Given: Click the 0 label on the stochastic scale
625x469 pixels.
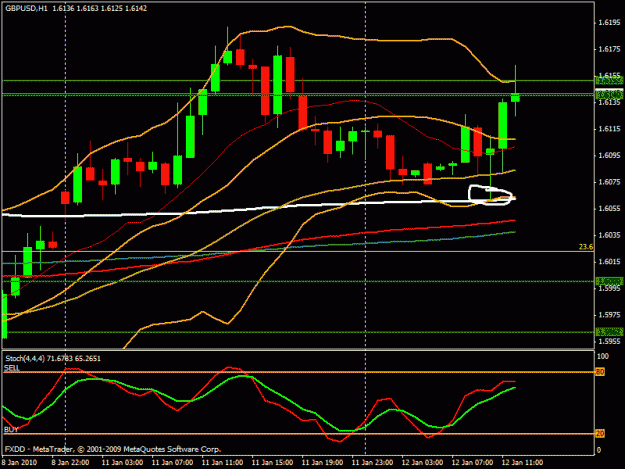Looking at the screenshot, I should point(599,450).
